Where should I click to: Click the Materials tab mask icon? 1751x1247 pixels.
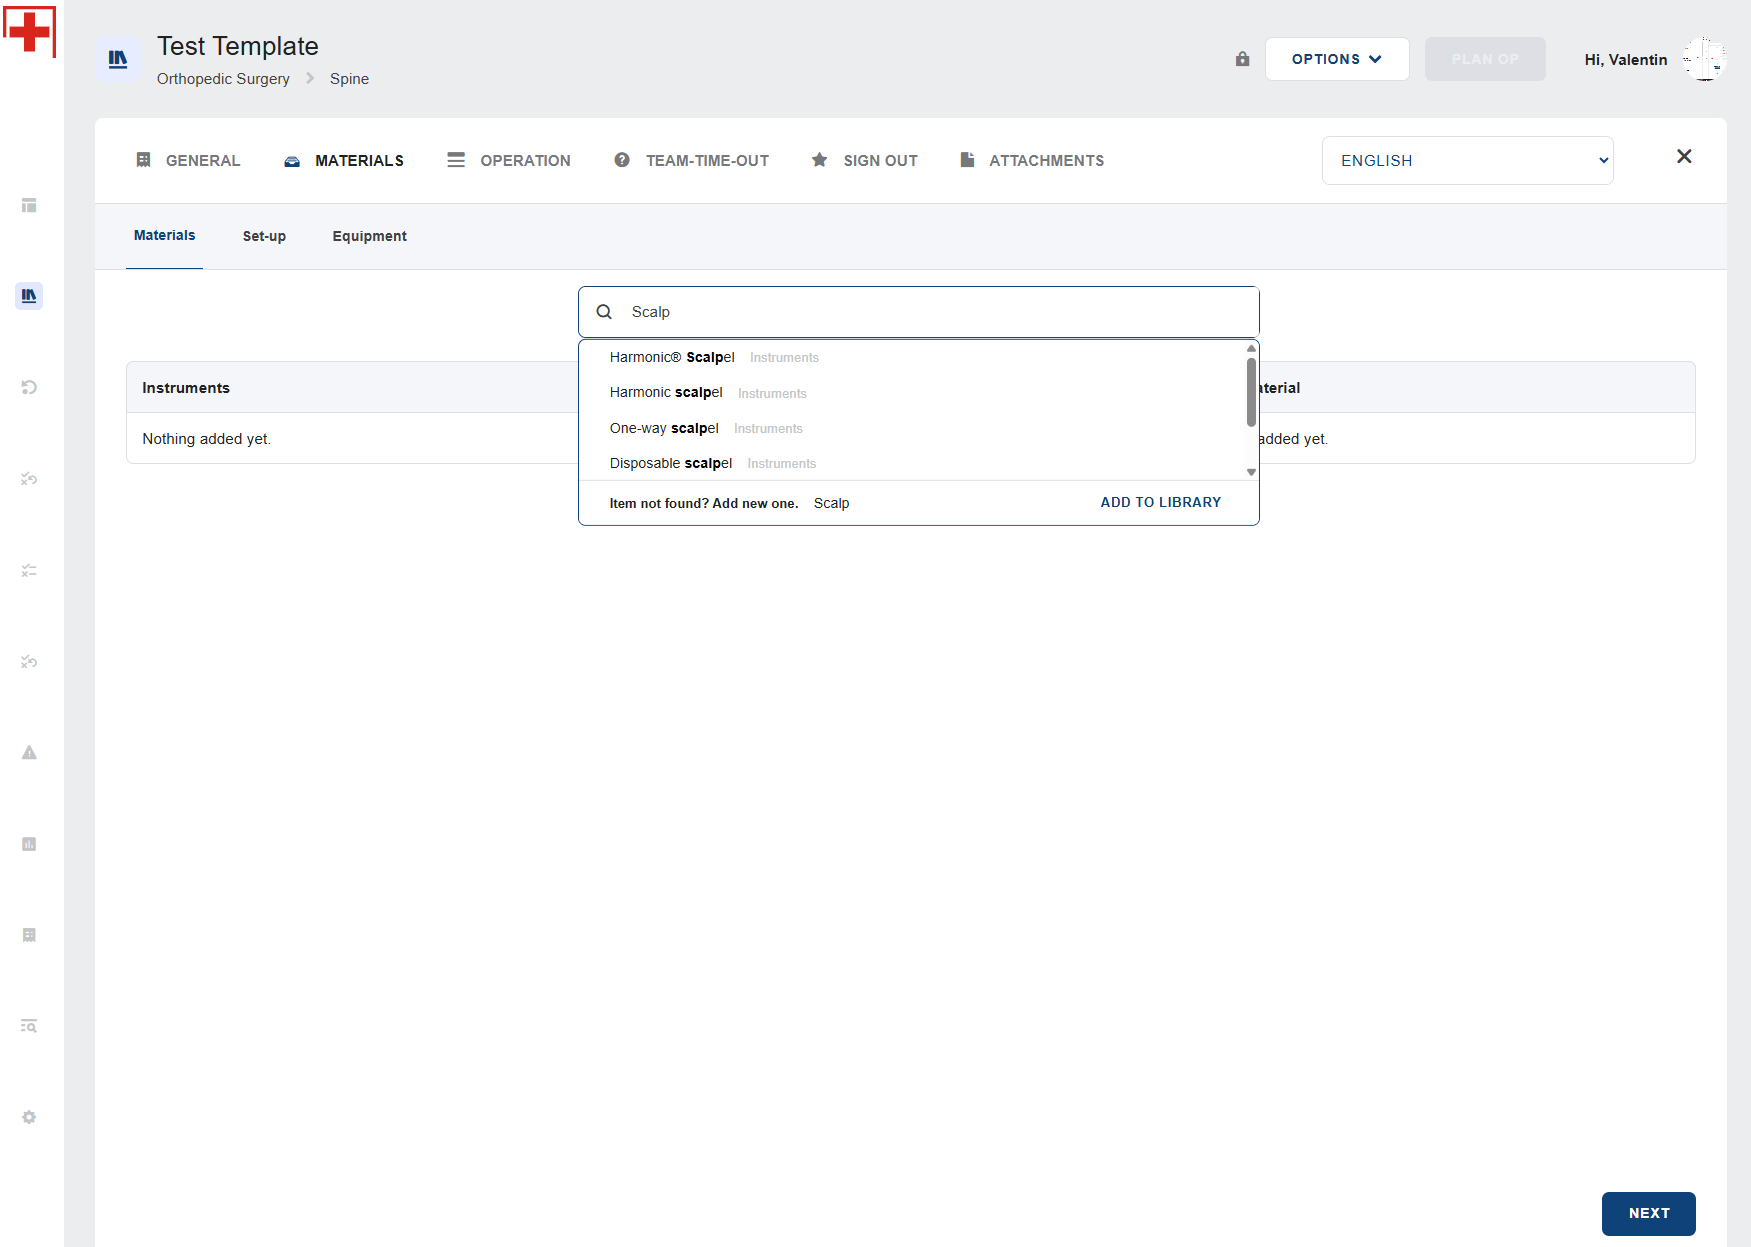[x=292, y=161]
